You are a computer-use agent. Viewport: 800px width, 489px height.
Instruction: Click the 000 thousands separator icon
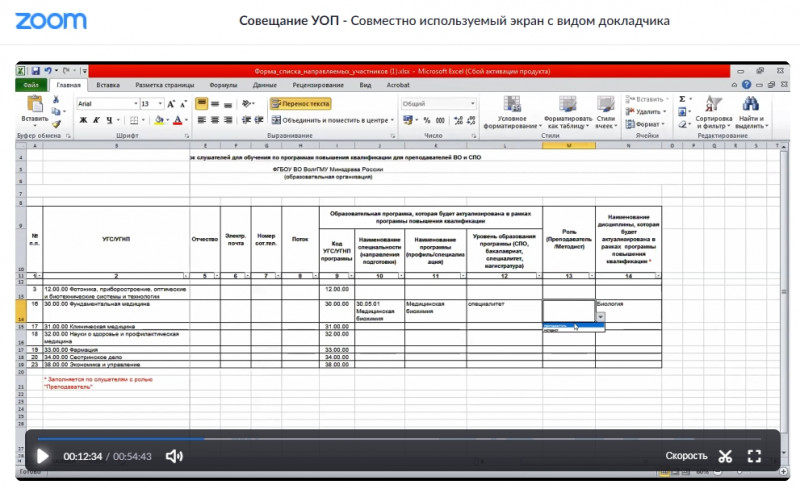tap(440, 120)
